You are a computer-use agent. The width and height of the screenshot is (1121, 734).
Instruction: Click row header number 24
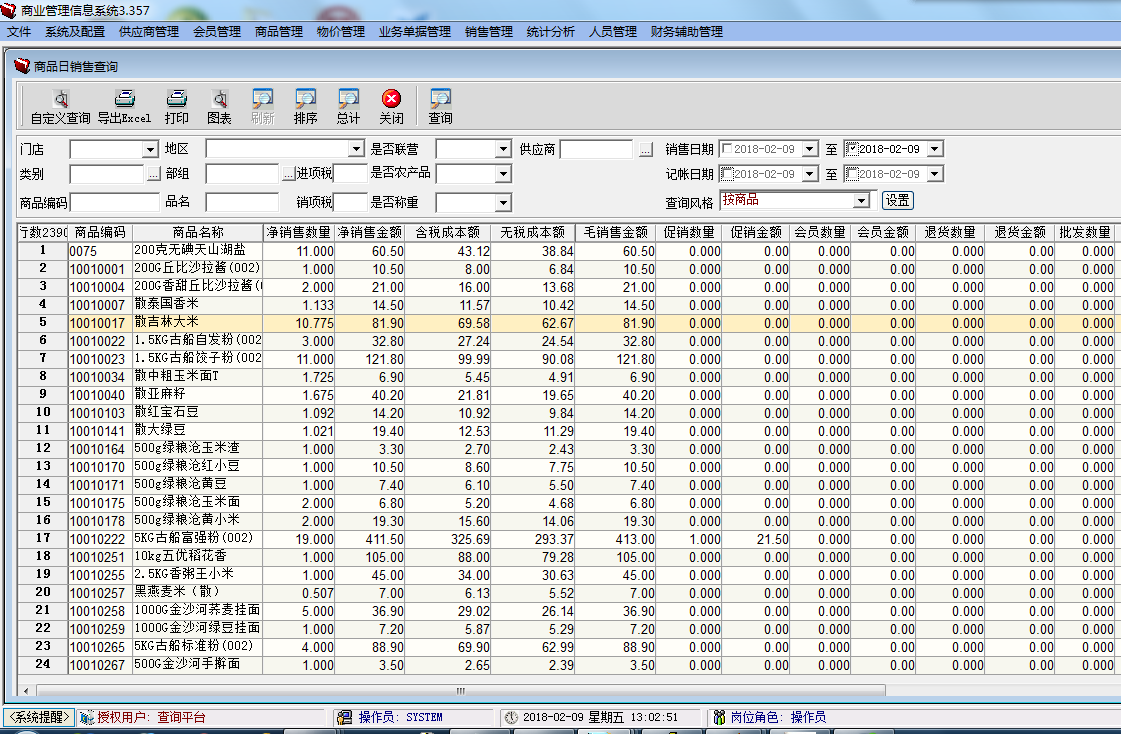(x=43, y=664)
